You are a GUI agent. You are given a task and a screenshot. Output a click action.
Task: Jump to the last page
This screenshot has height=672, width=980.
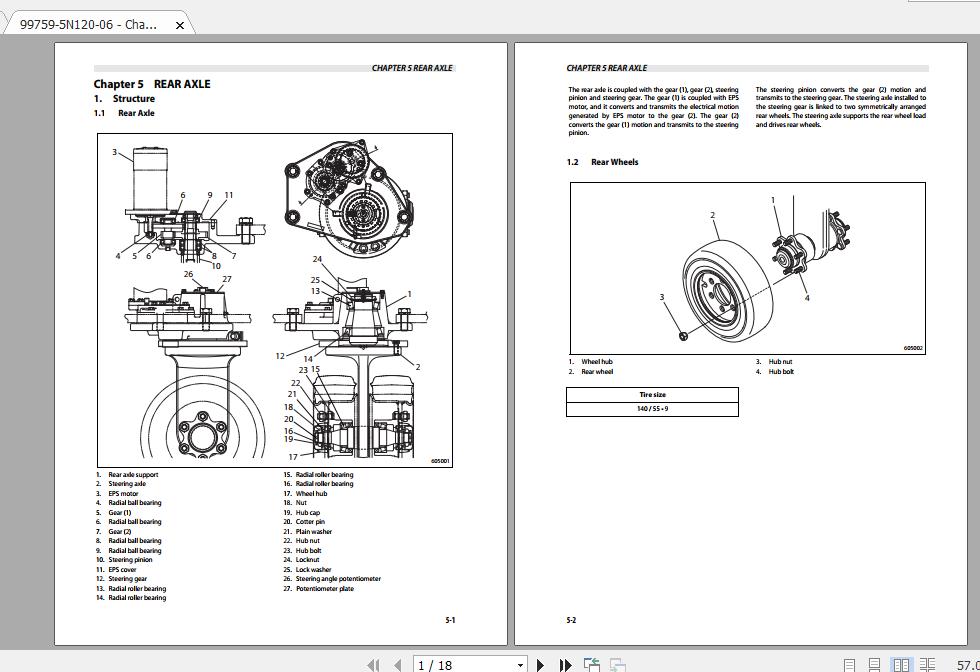tap(564, 663)
